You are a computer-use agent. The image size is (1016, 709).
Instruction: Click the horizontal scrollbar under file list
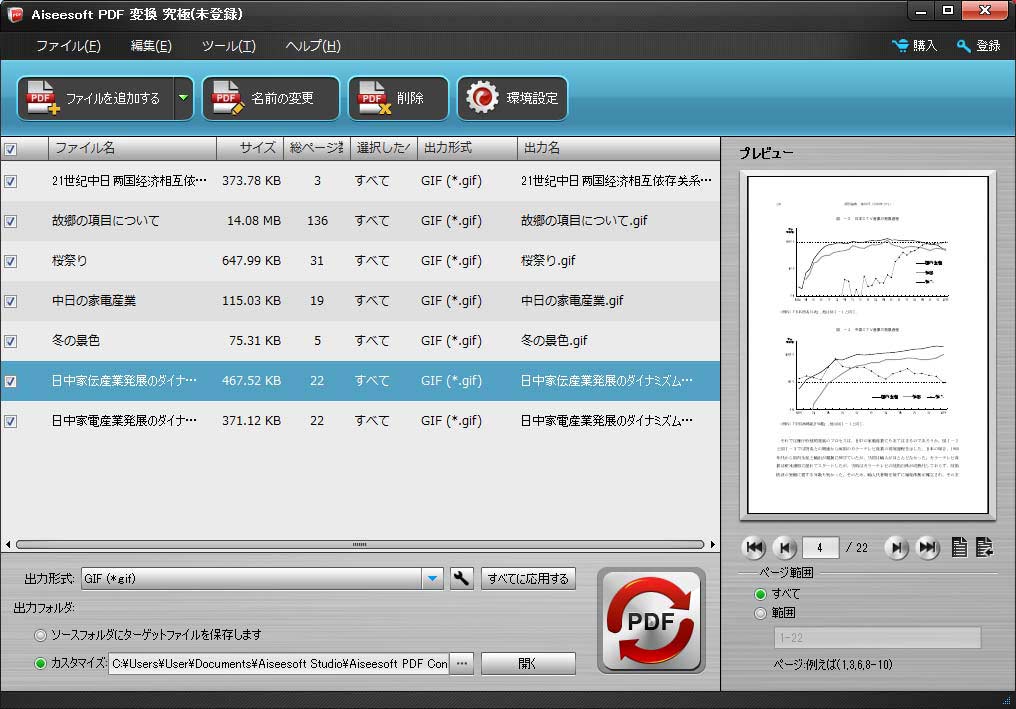pyautogui.click(x=360, y=545)
